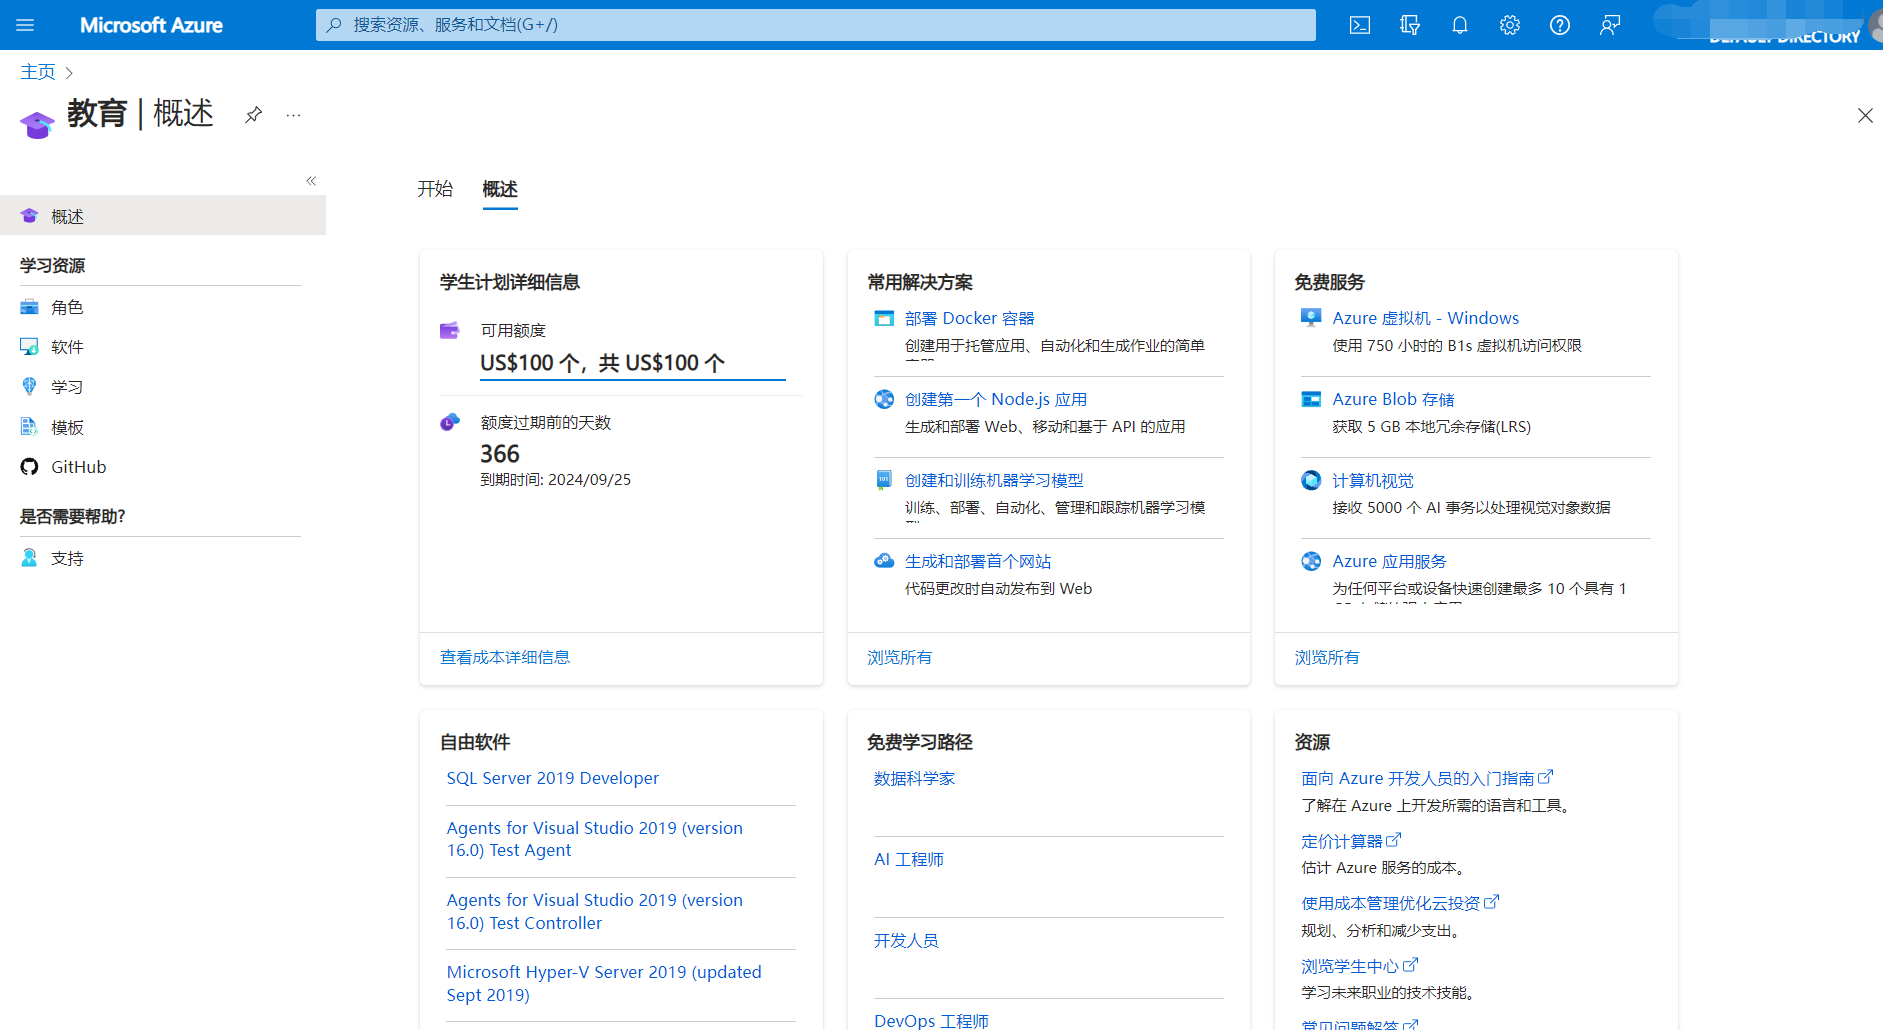1883x1030 pixels.
Task: Open 查看成本详细信息 link
Action: click(505, 657)
